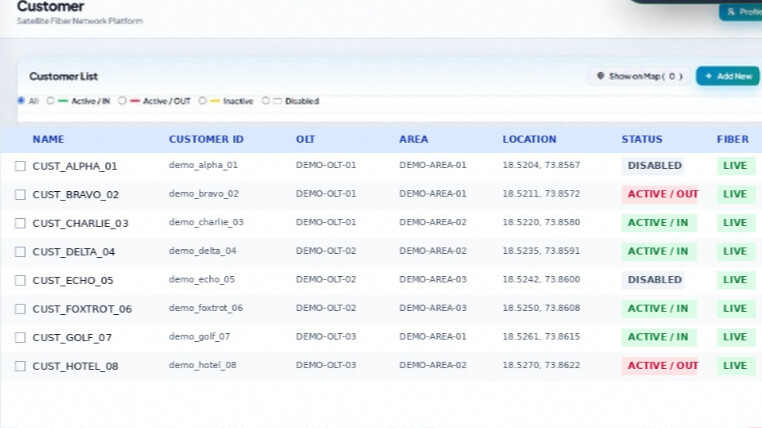Click the map pin icon in Show on Map
The width and height of the screenshot is (762, 428).
600,76
